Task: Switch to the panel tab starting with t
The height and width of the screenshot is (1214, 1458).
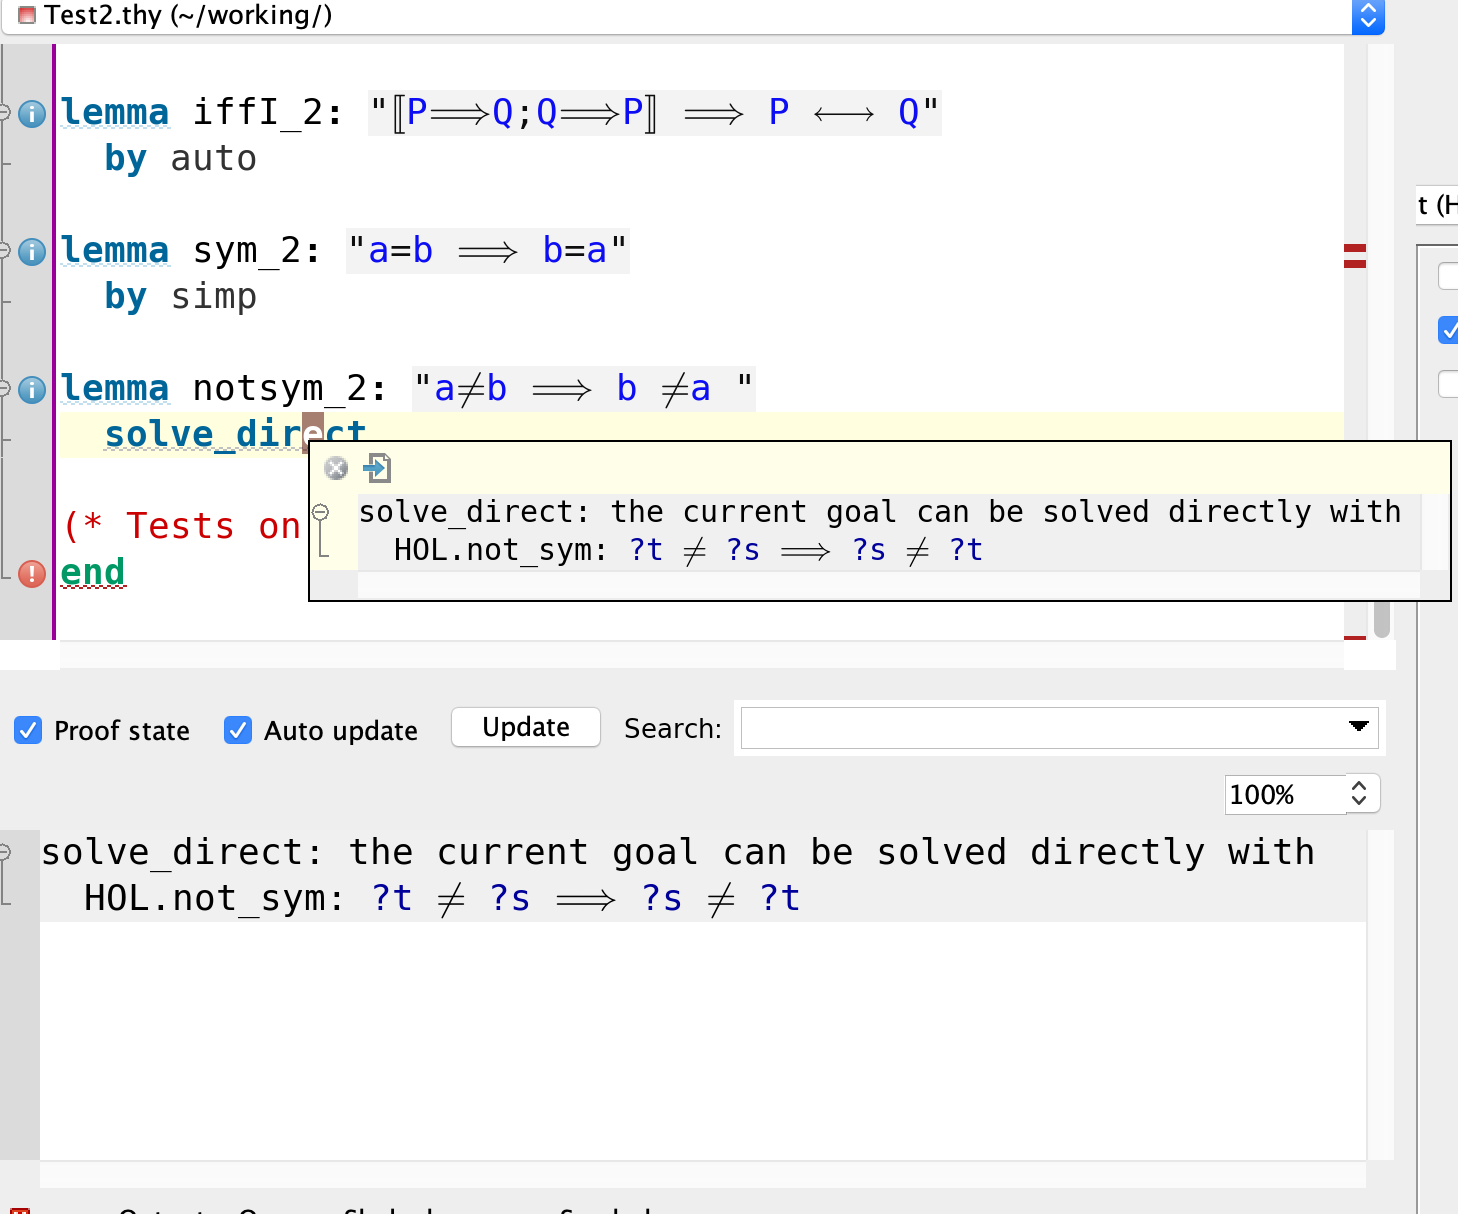Action: coord(1434,205)
